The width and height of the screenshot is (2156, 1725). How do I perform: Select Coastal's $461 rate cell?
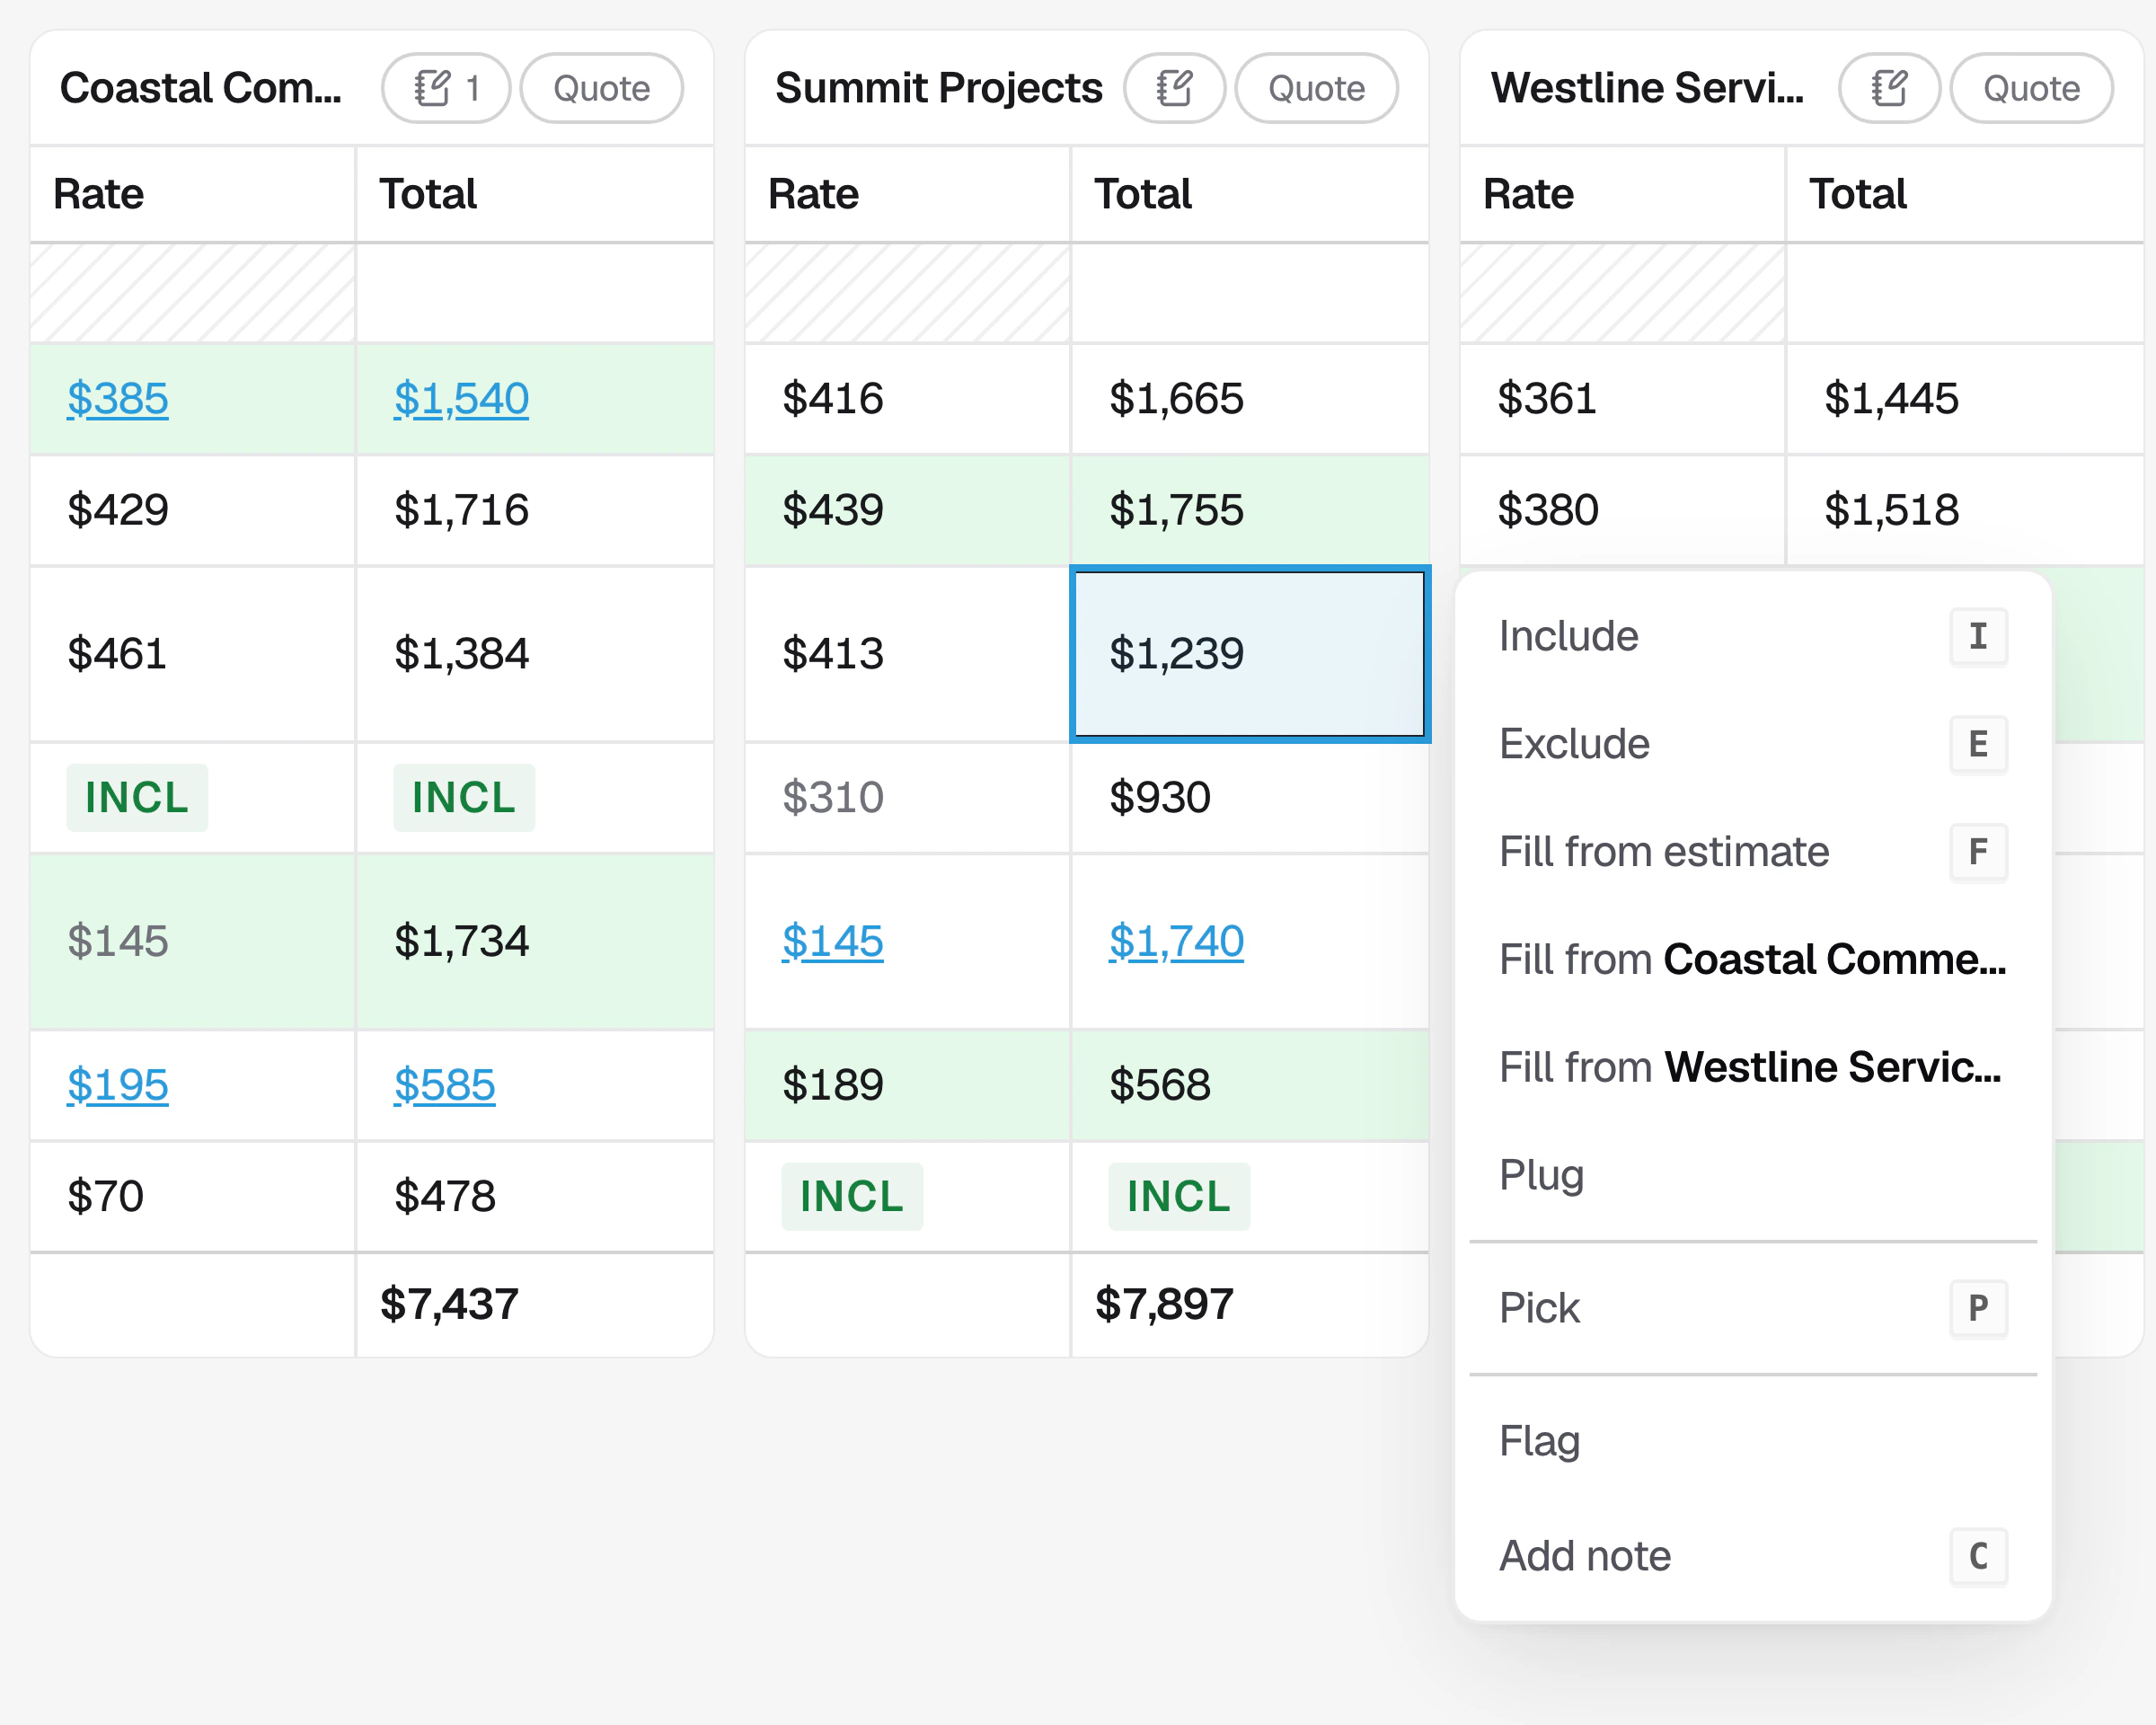(x=193, y=655)
